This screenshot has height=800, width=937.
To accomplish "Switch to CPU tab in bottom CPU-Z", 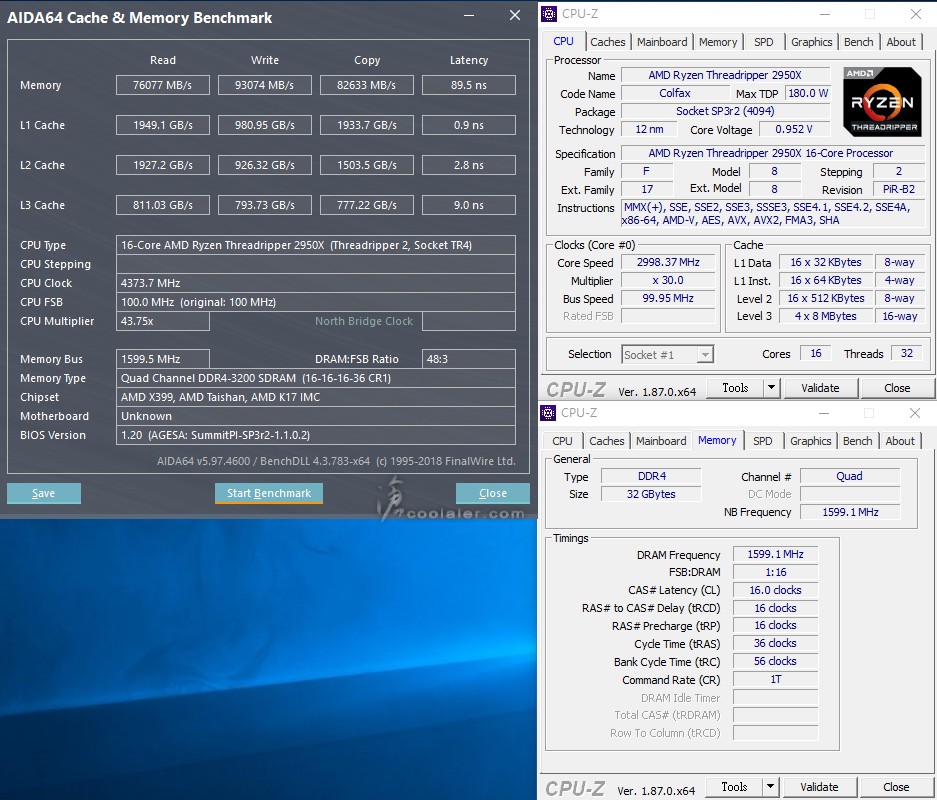I will 562,441.
